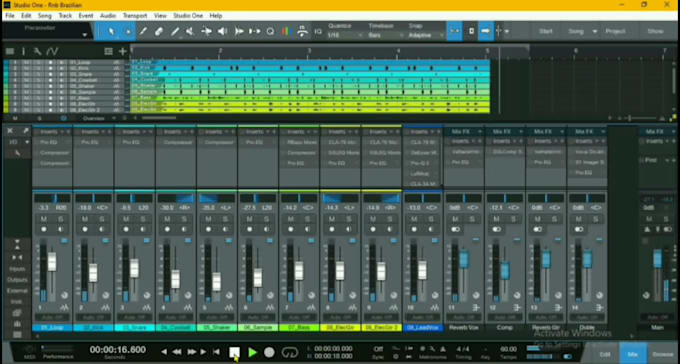Select the Arrow tool in toolbar
Screen dimensions: 680x364
(111, 31)
